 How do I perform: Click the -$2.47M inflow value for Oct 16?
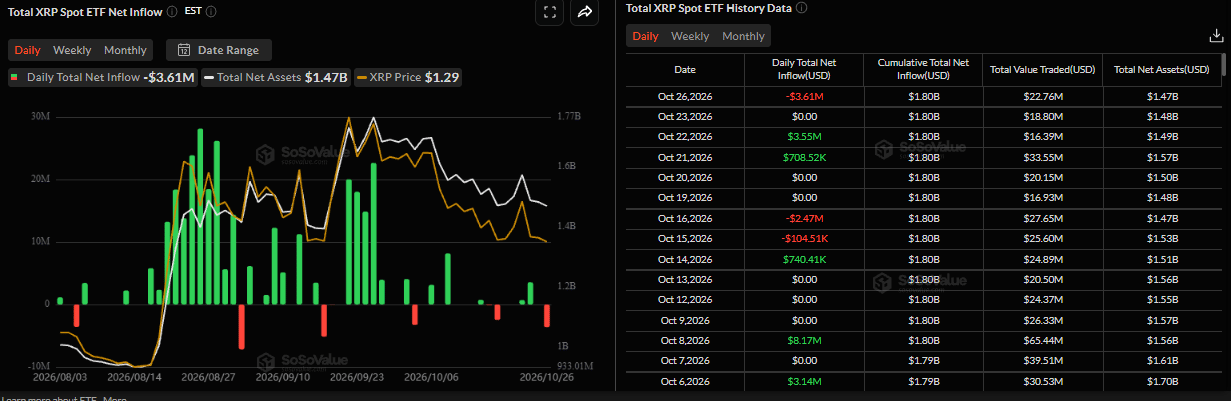[x=804, y=218]
